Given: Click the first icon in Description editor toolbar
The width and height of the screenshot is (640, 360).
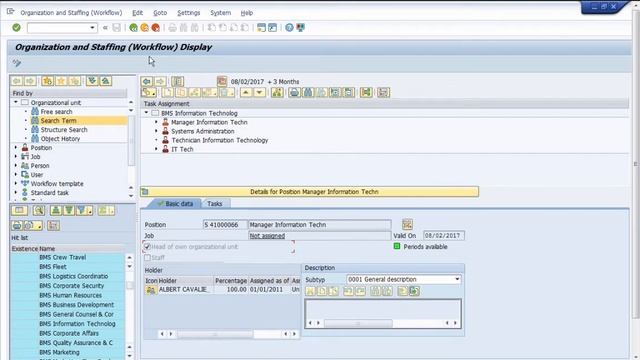Looking at the screenshot, I should point(310,291).
